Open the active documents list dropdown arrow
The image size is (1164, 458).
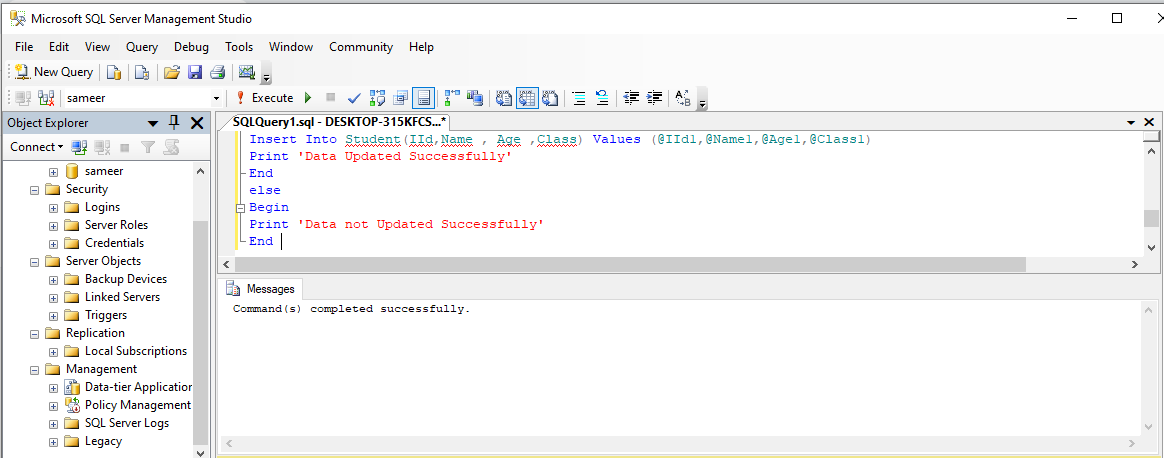pyautogui.click(x=1131, y=123)
